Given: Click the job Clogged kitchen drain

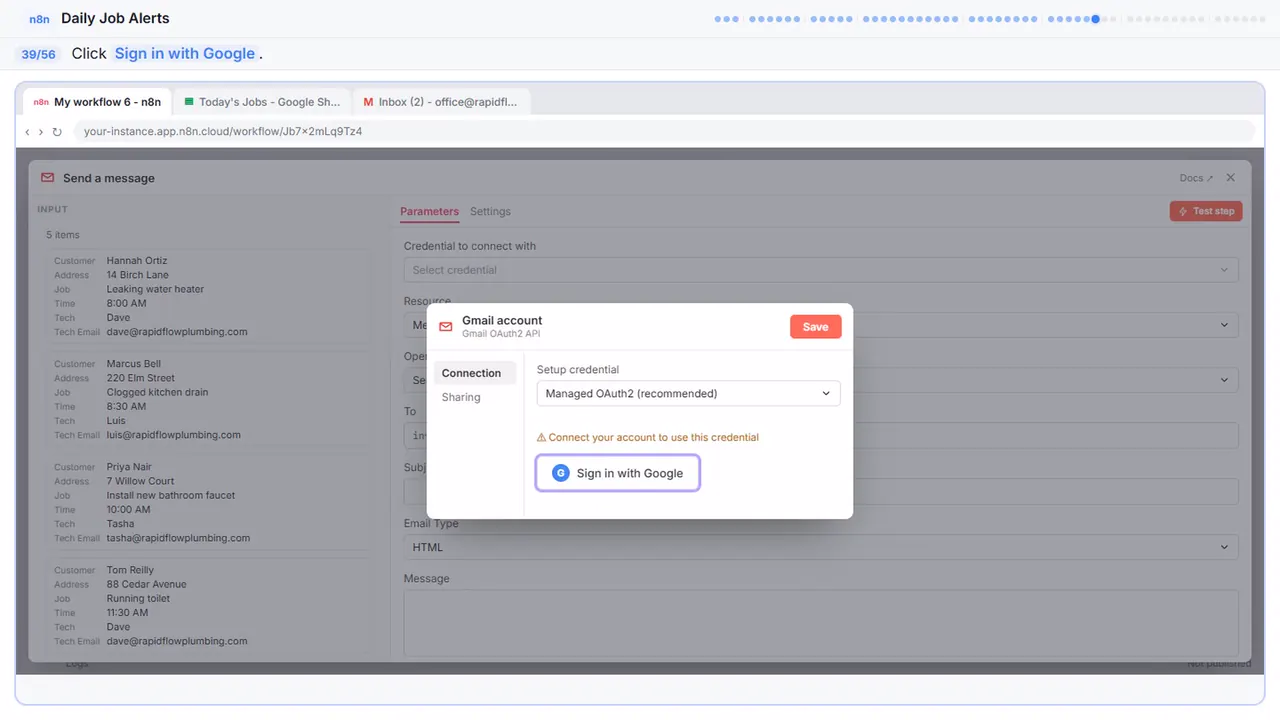Looking at the screenshot, I should (x=158, y=392).
